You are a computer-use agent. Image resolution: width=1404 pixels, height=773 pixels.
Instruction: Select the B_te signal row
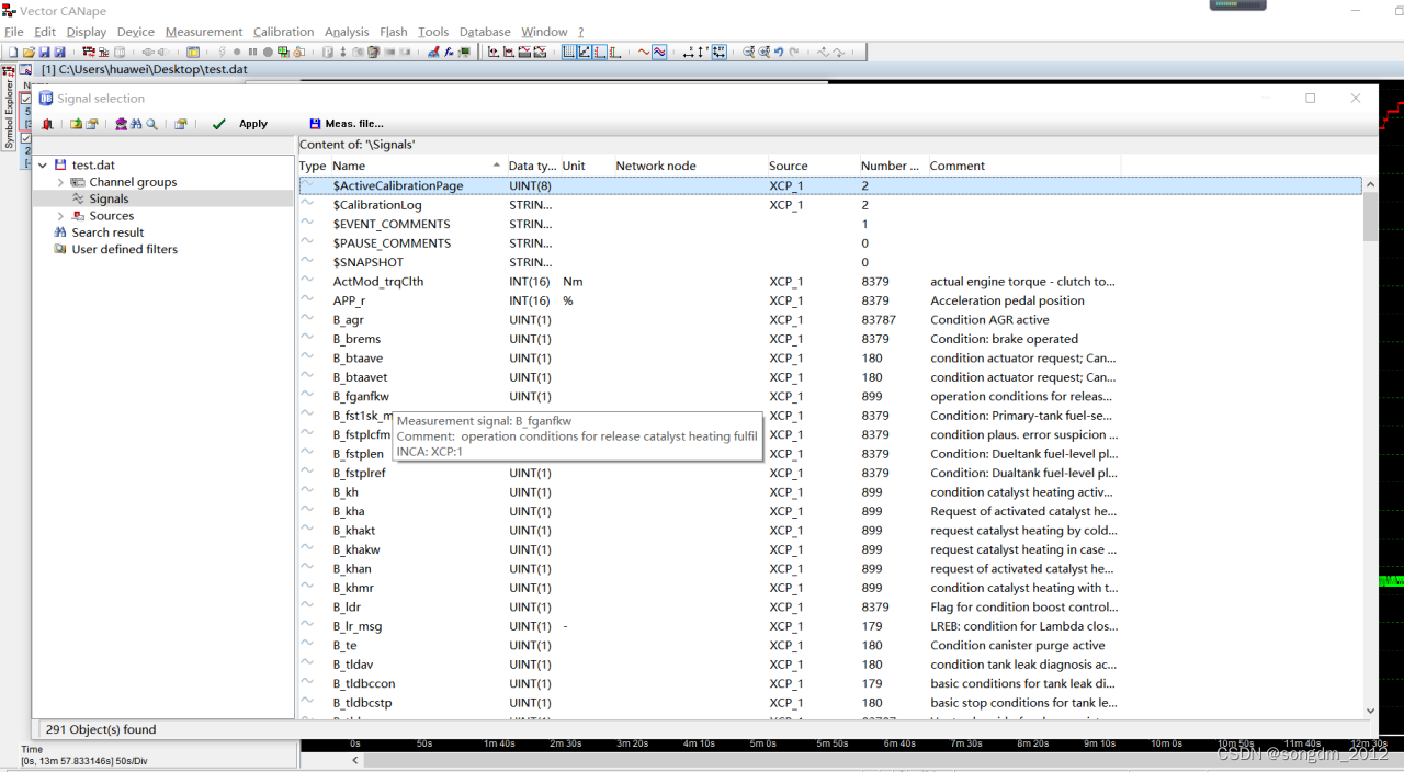[830, 645]
